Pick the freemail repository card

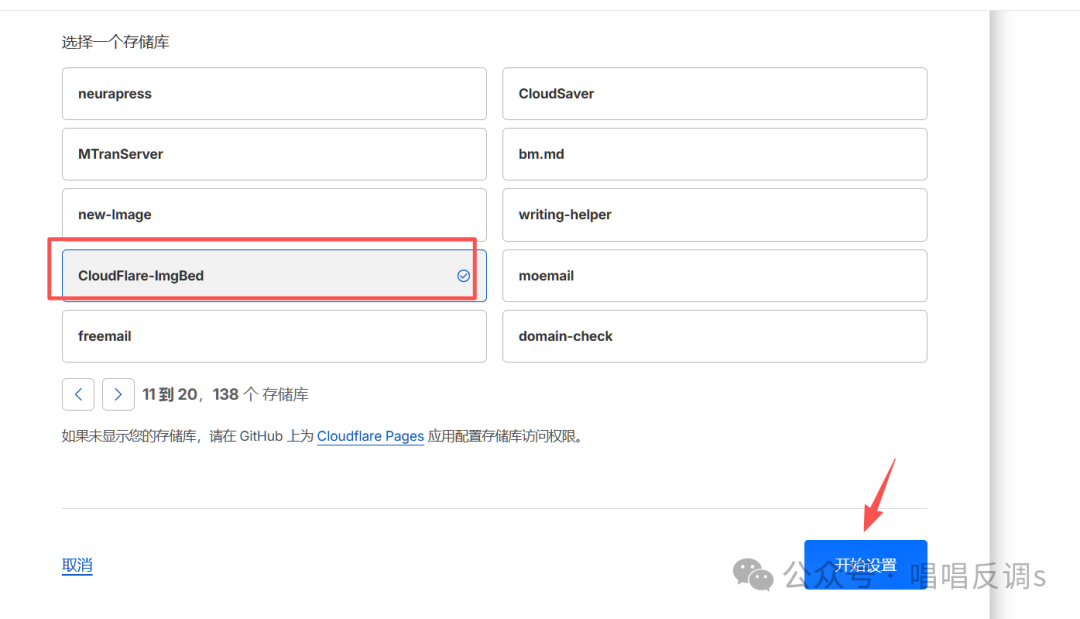click(x=273, y=336)
